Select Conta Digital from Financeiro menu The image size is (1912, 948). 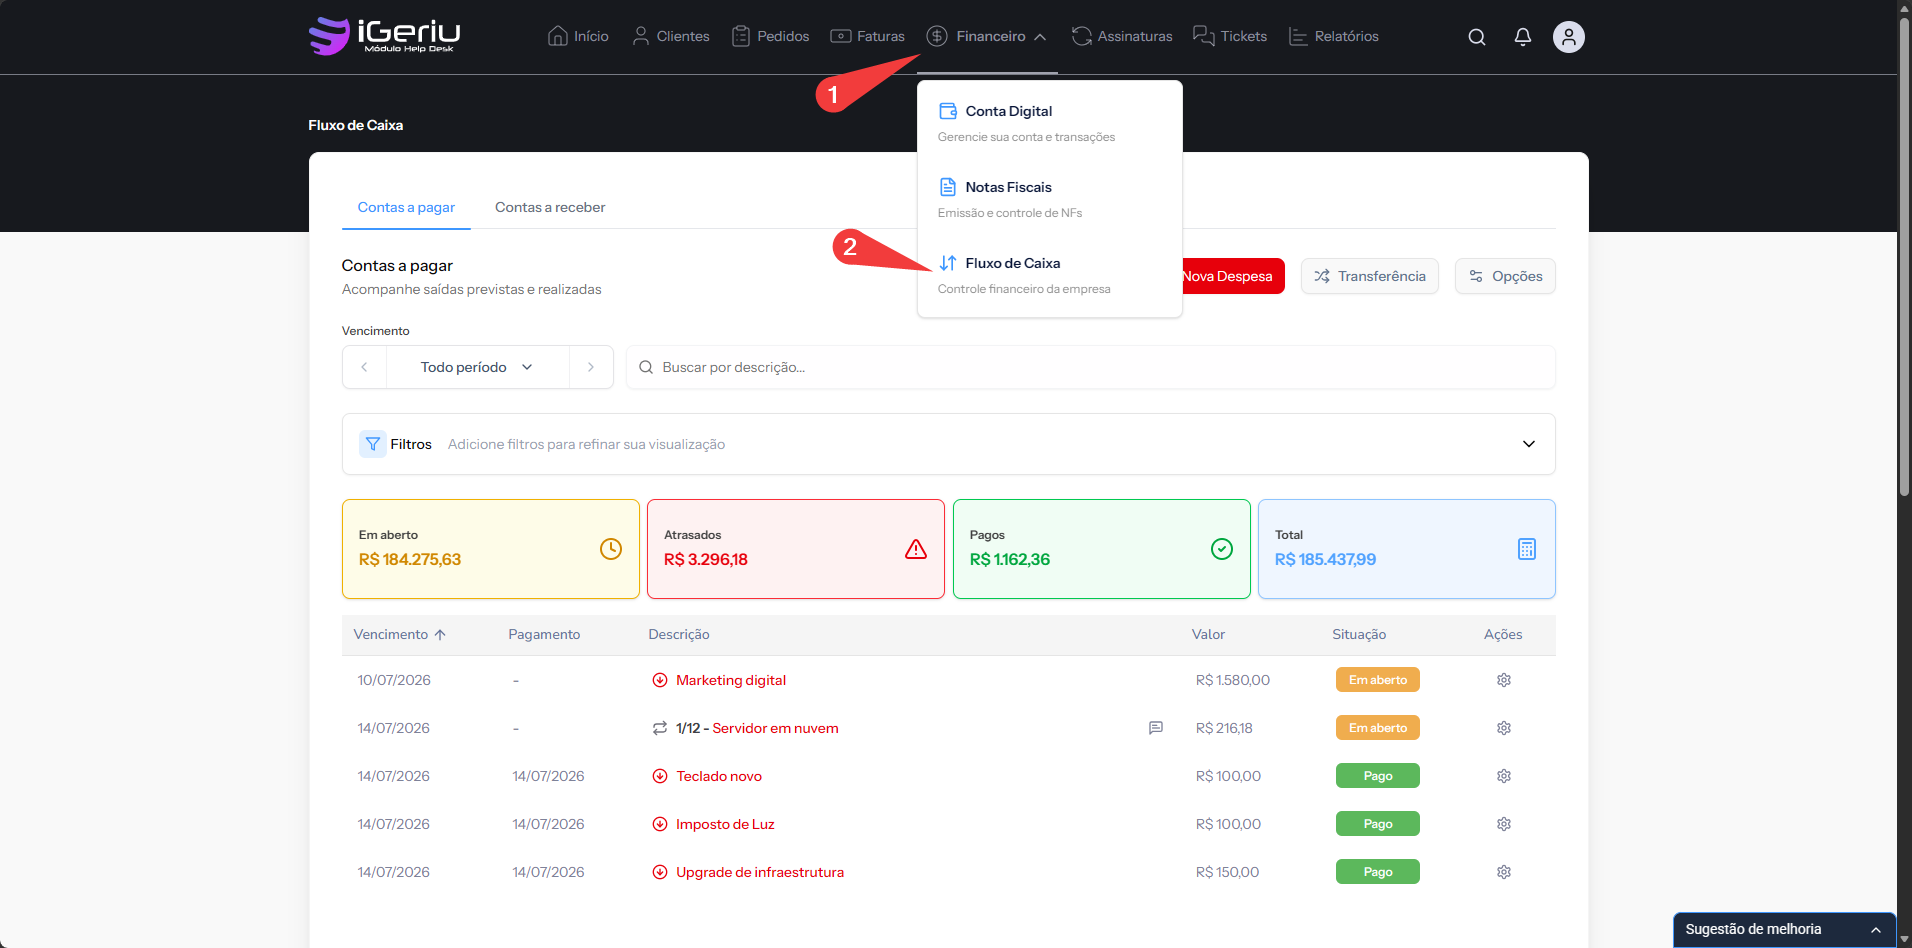pyautogui.click(x=1049, y=123)
